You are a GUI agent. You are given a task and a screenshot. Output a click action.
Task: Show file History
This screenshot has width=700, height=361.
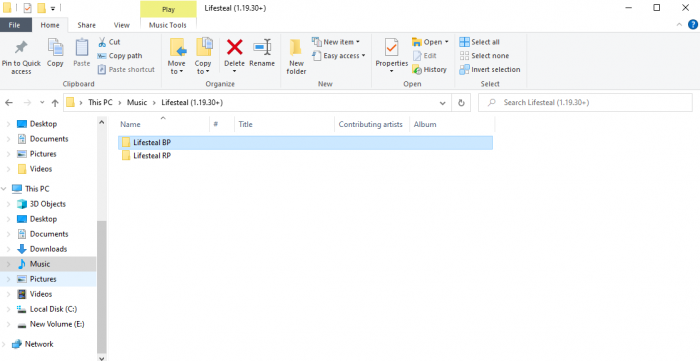point(429,69)
